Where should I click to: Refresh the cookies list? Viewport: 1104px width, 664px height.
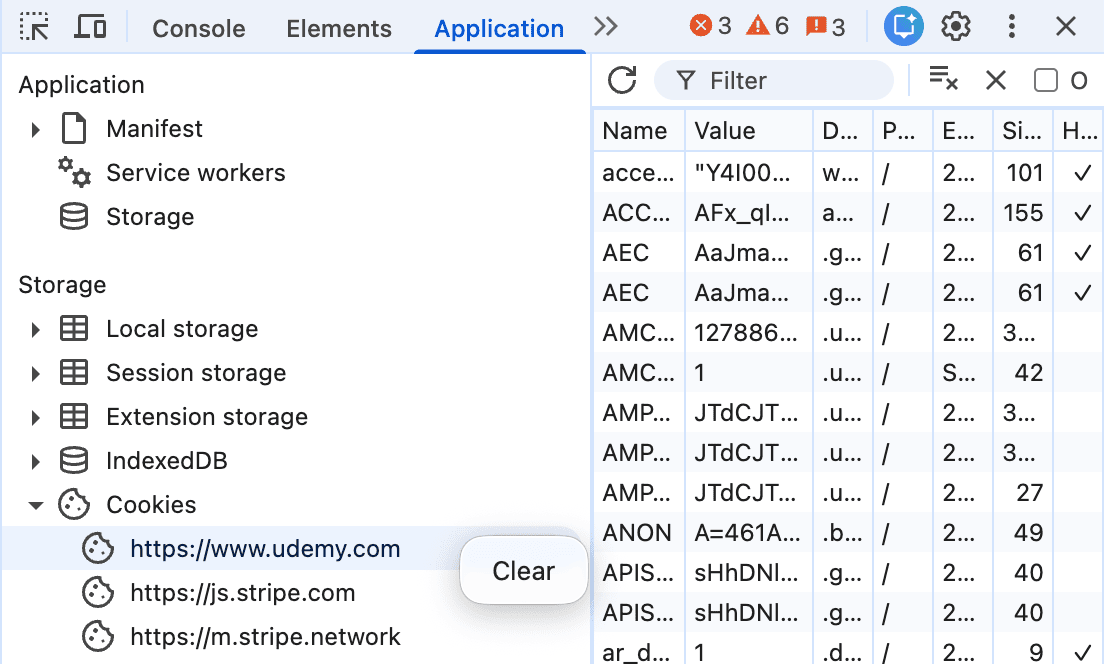pos(621,80)
